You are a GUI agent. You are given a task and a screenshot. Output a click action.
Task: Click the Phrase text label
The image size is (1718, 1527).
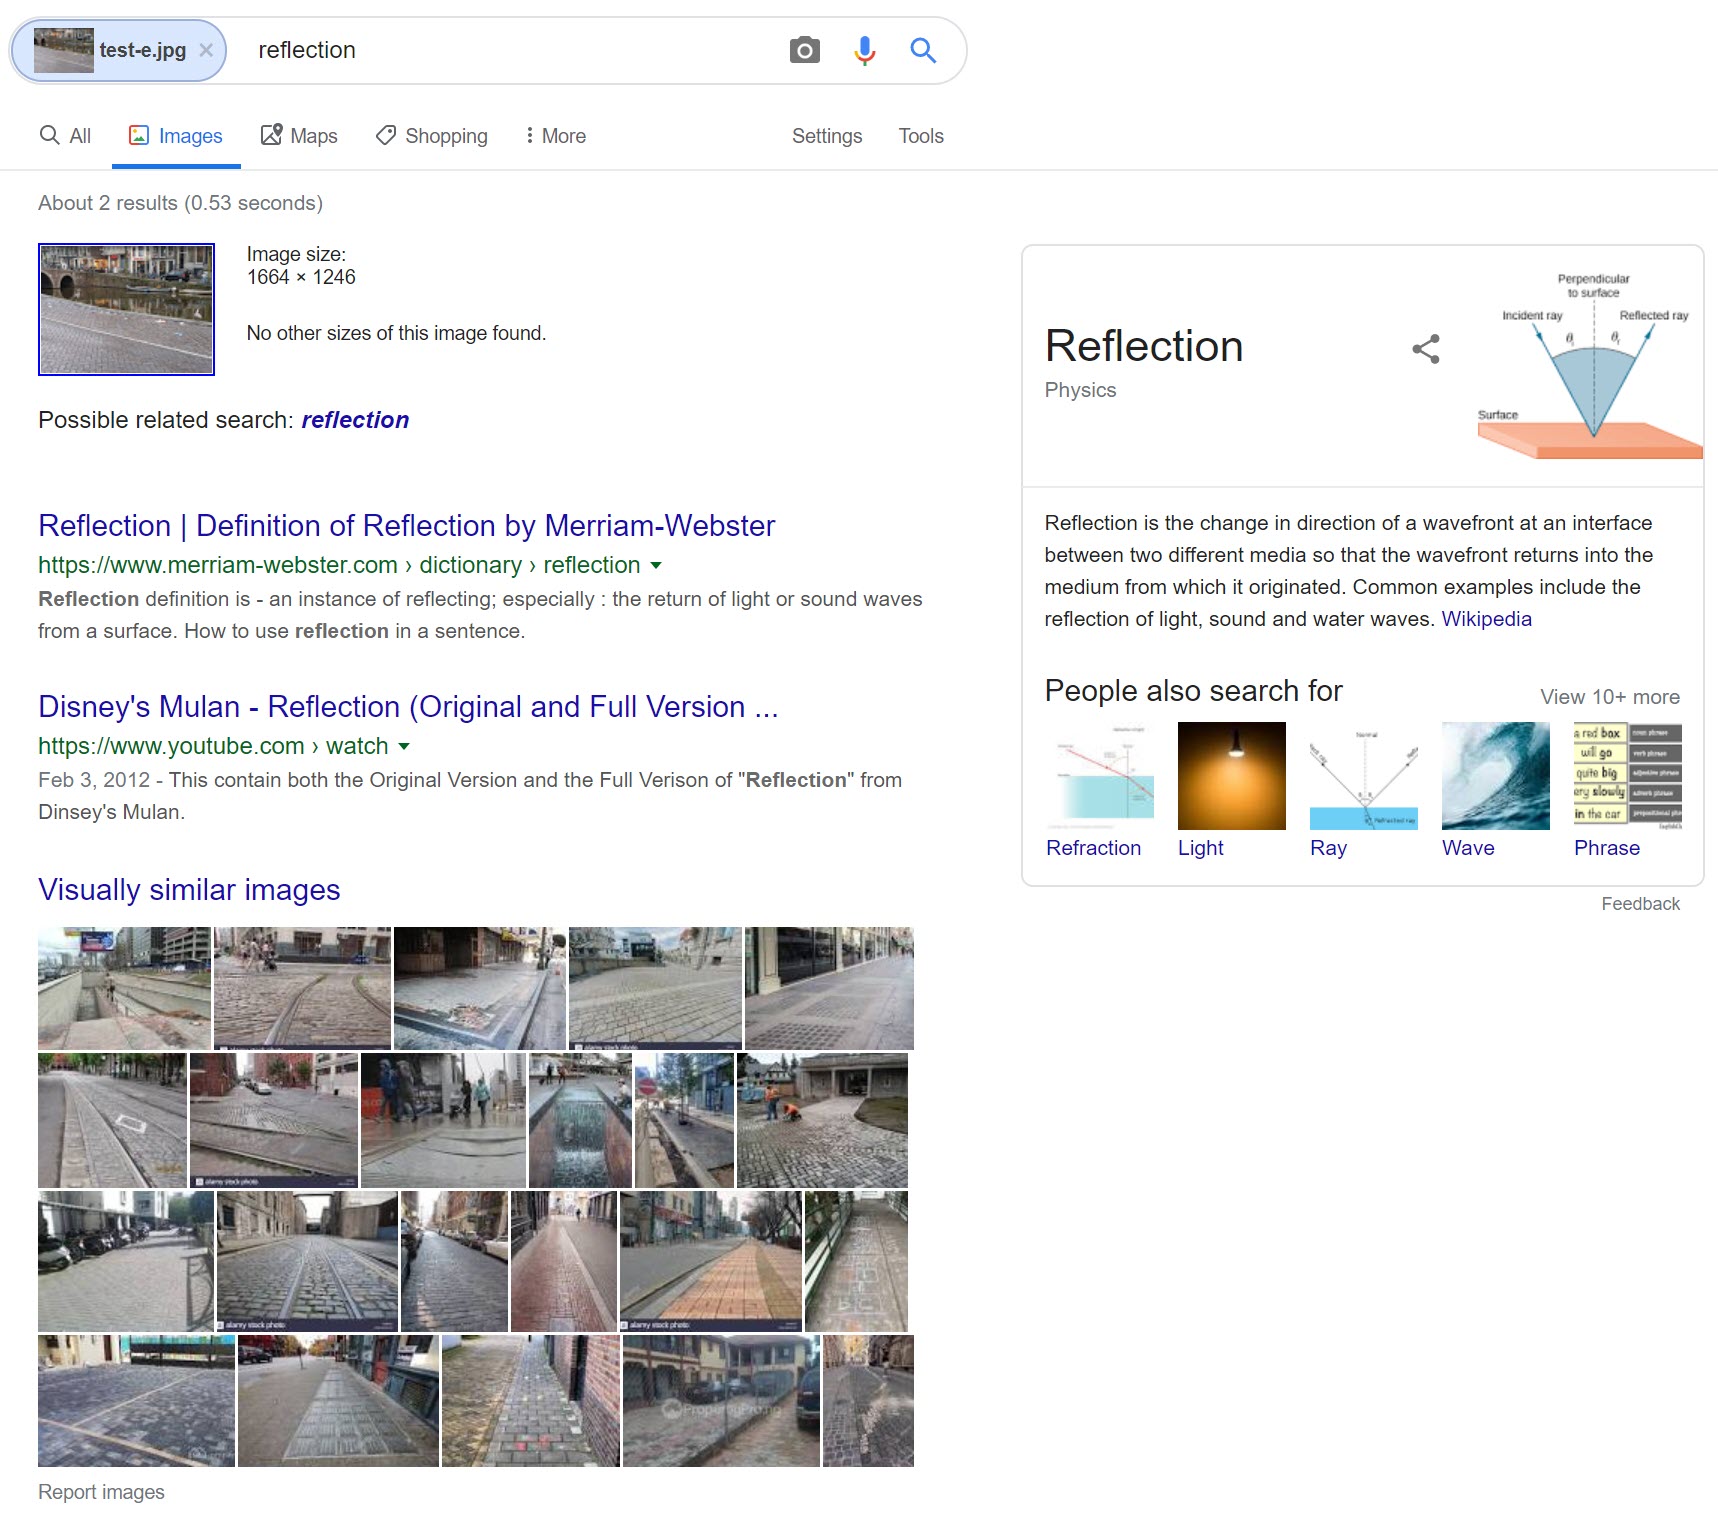[x=1607, y=848]
